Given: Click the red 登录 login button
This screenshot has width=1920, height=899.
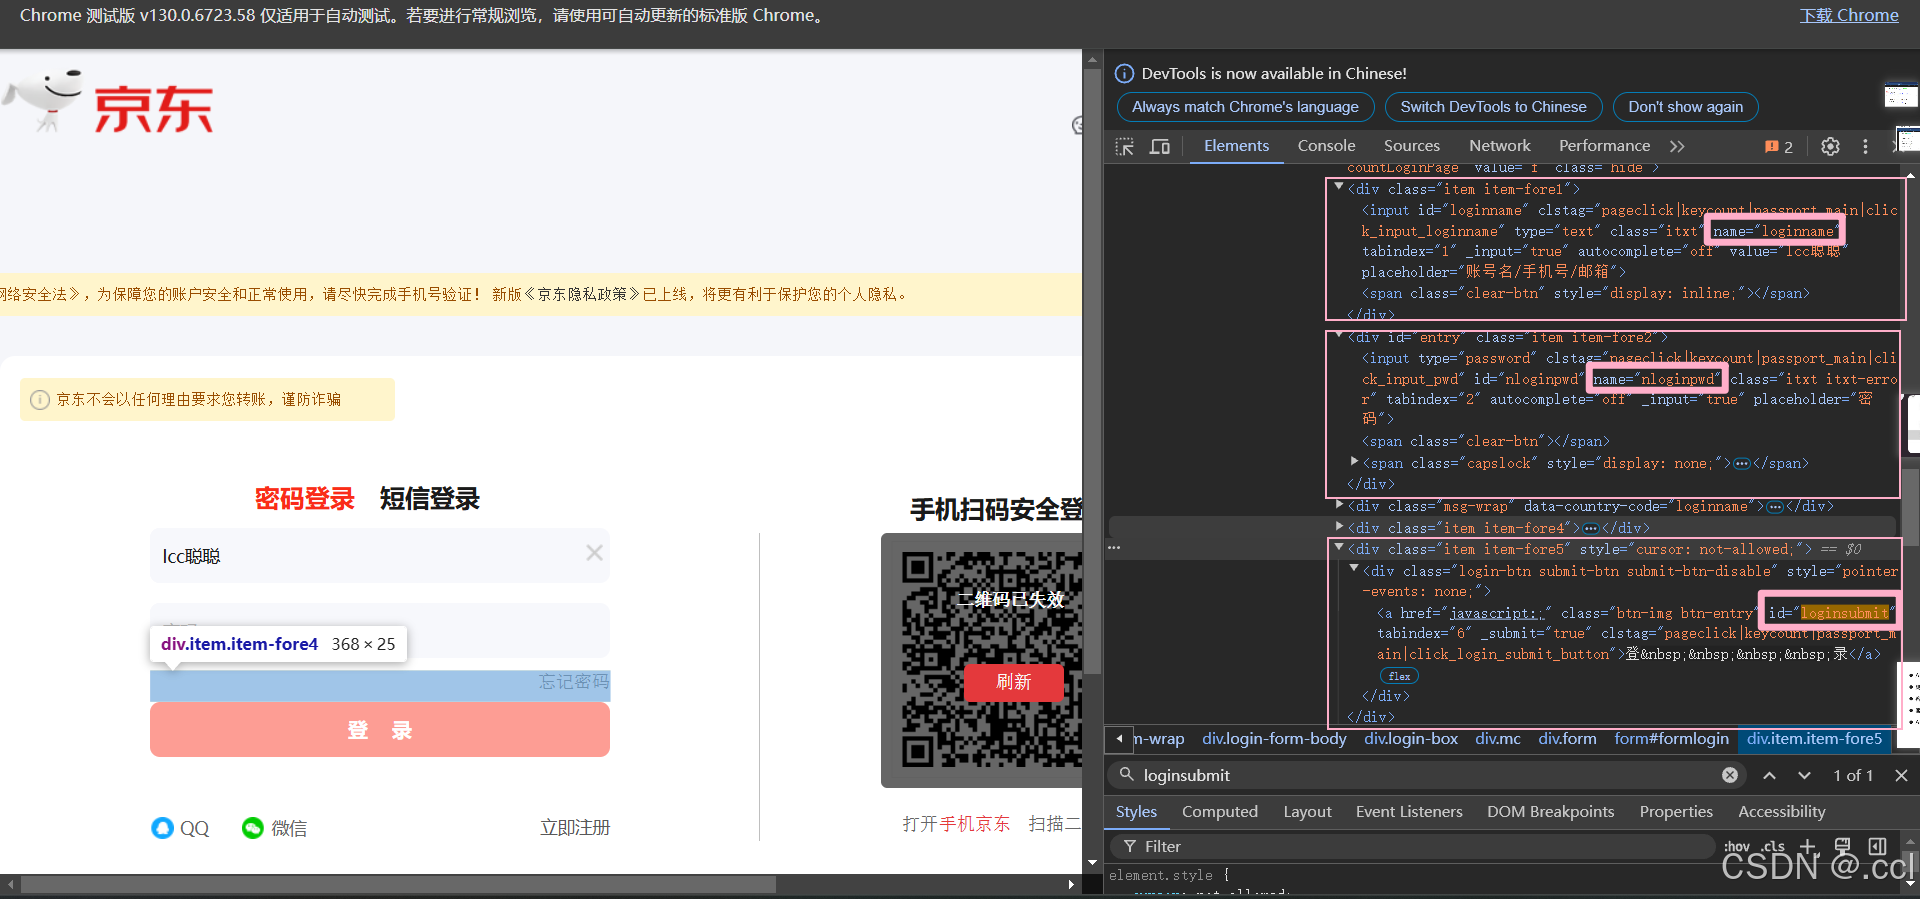Looking at the screenshot, I should 380,730.
